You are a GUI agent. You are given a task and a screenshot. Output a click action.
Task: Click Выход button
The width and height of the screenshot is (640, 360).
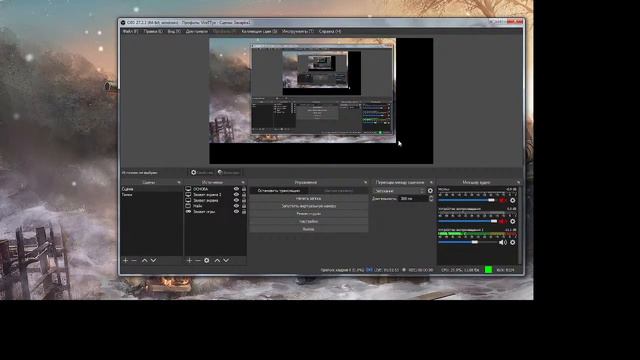(309, 229)
